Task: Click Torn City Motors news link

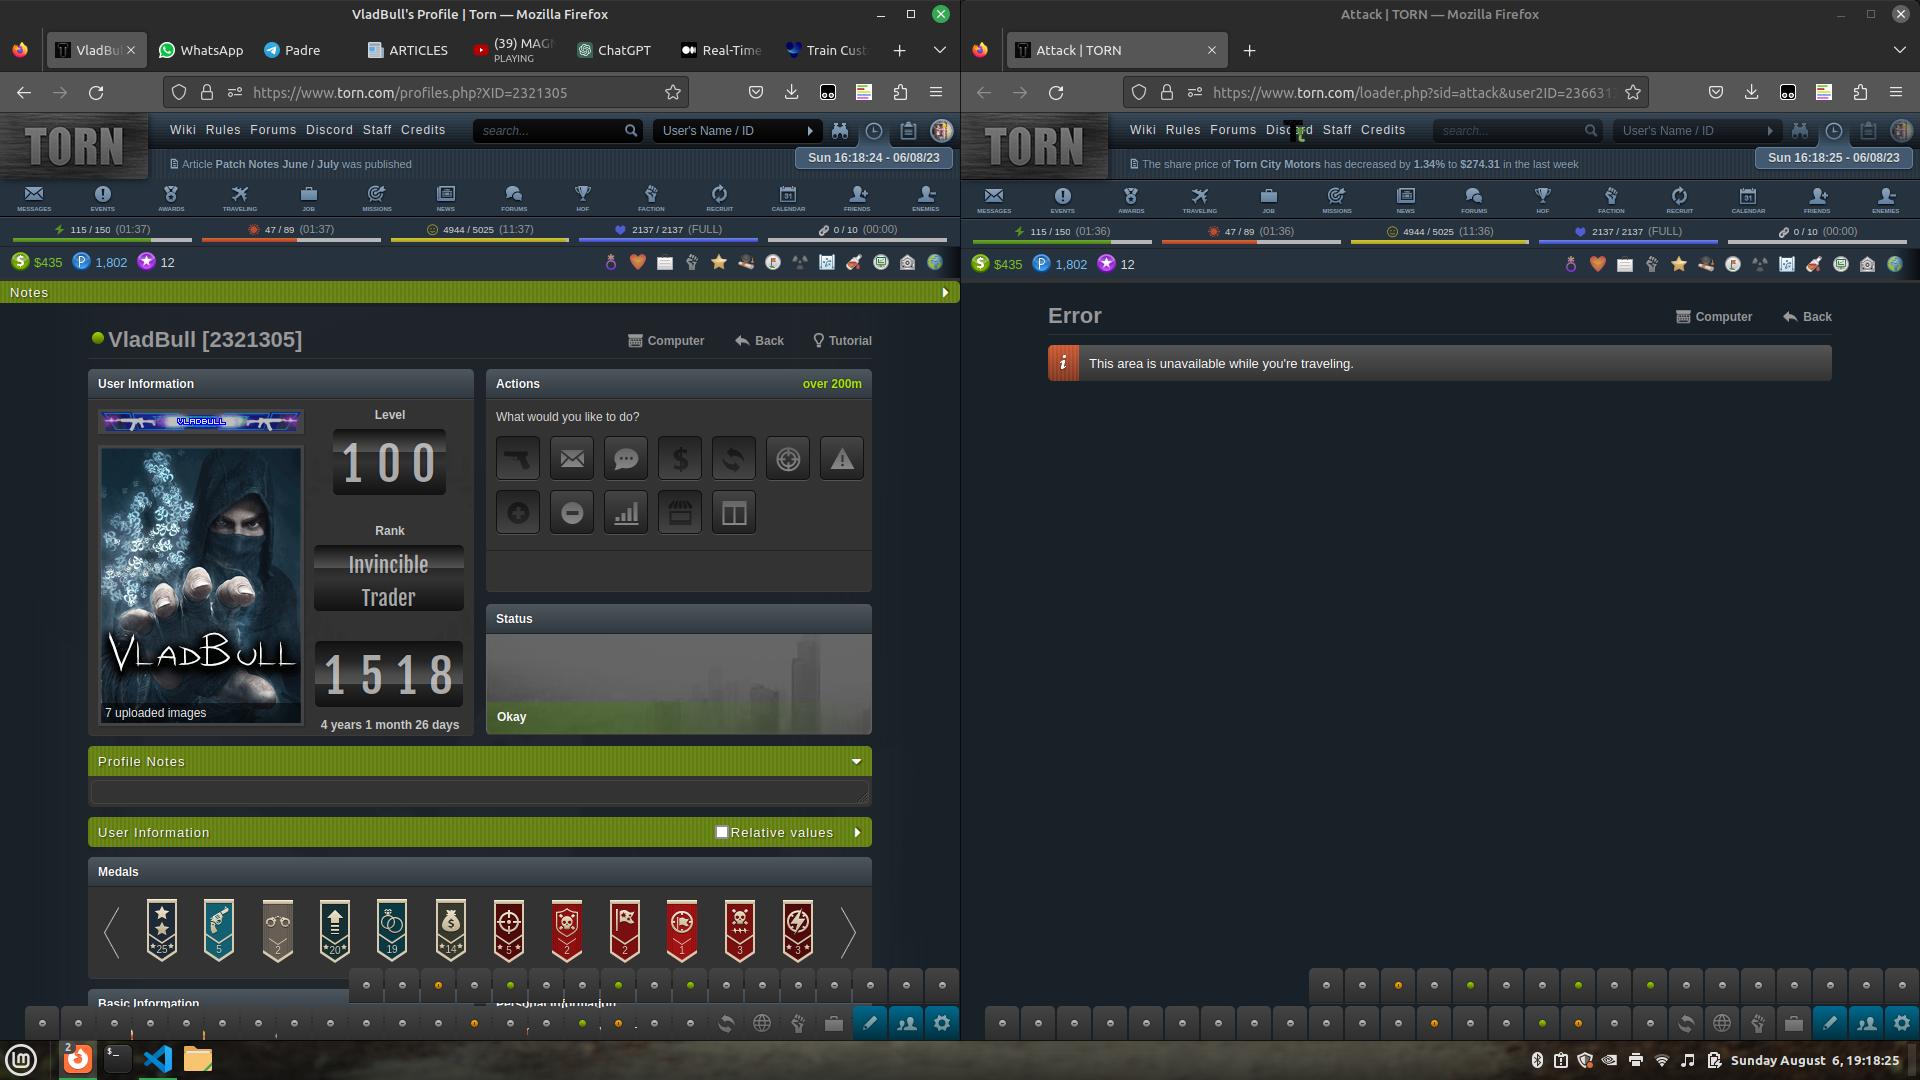Action: click(1277, 164)
